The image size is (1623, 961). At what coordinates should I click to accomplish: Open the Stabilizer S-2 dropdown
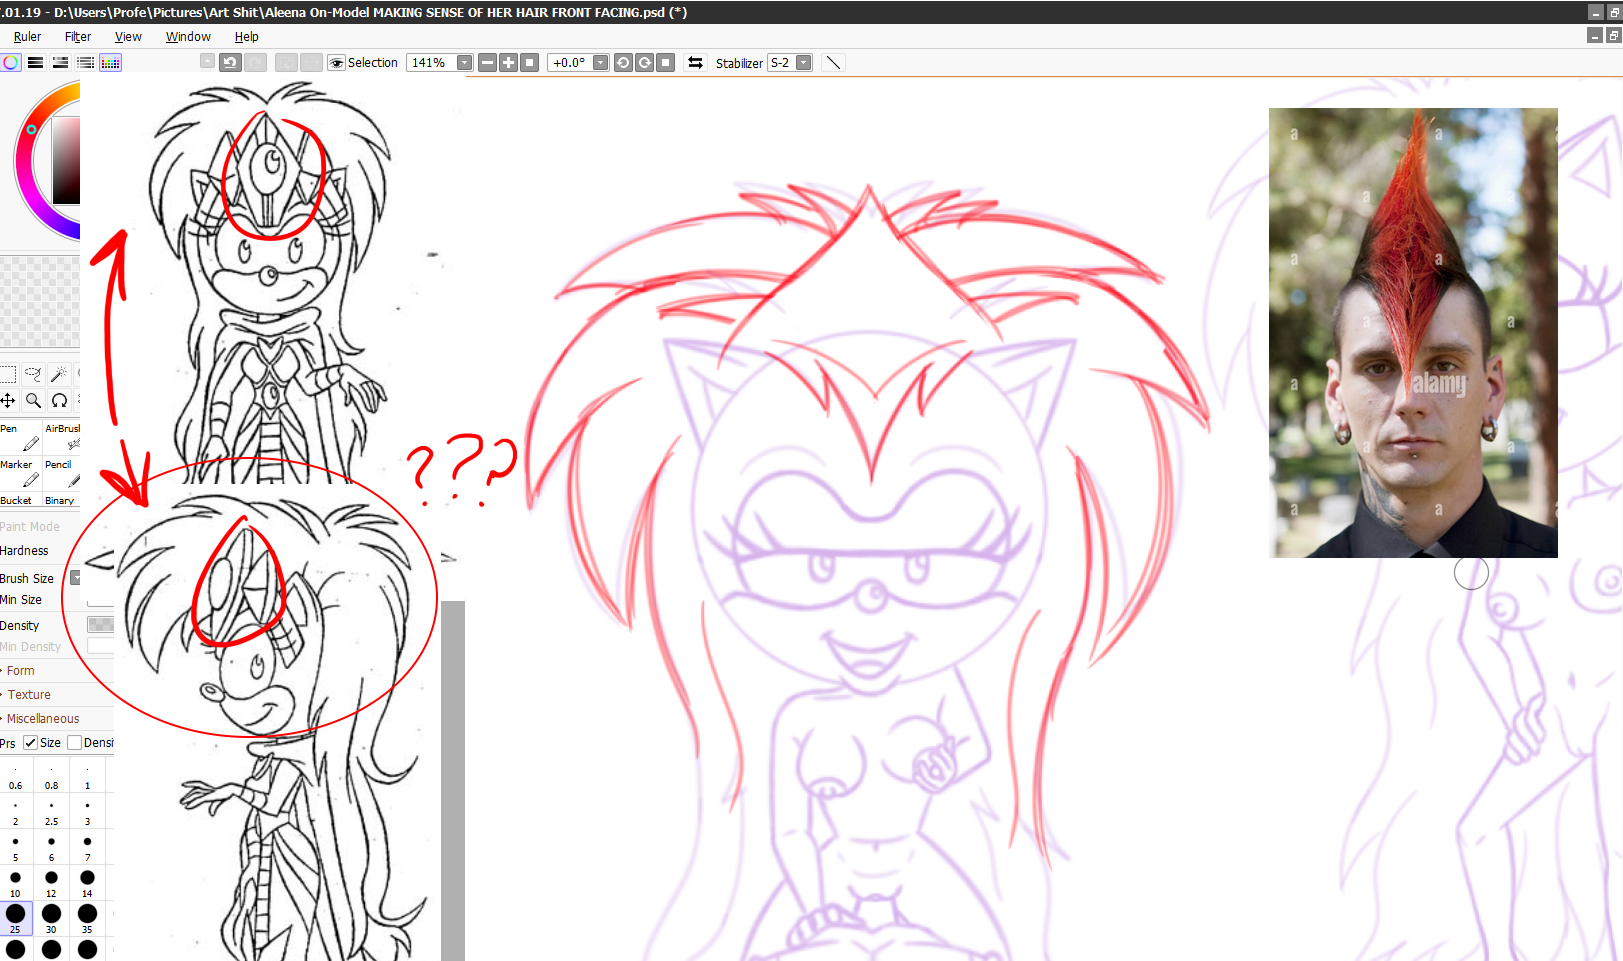(803, 62)
